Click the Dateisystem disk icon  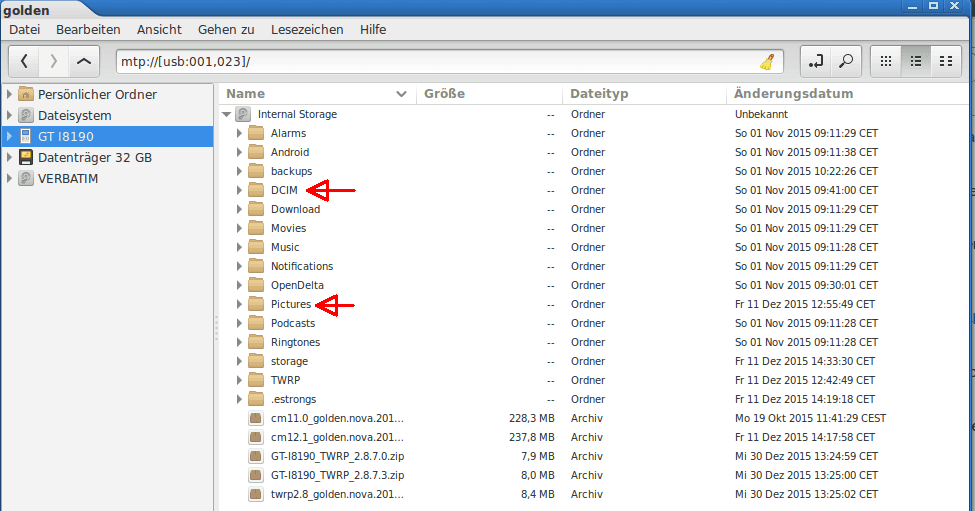[x=25, y=115]
